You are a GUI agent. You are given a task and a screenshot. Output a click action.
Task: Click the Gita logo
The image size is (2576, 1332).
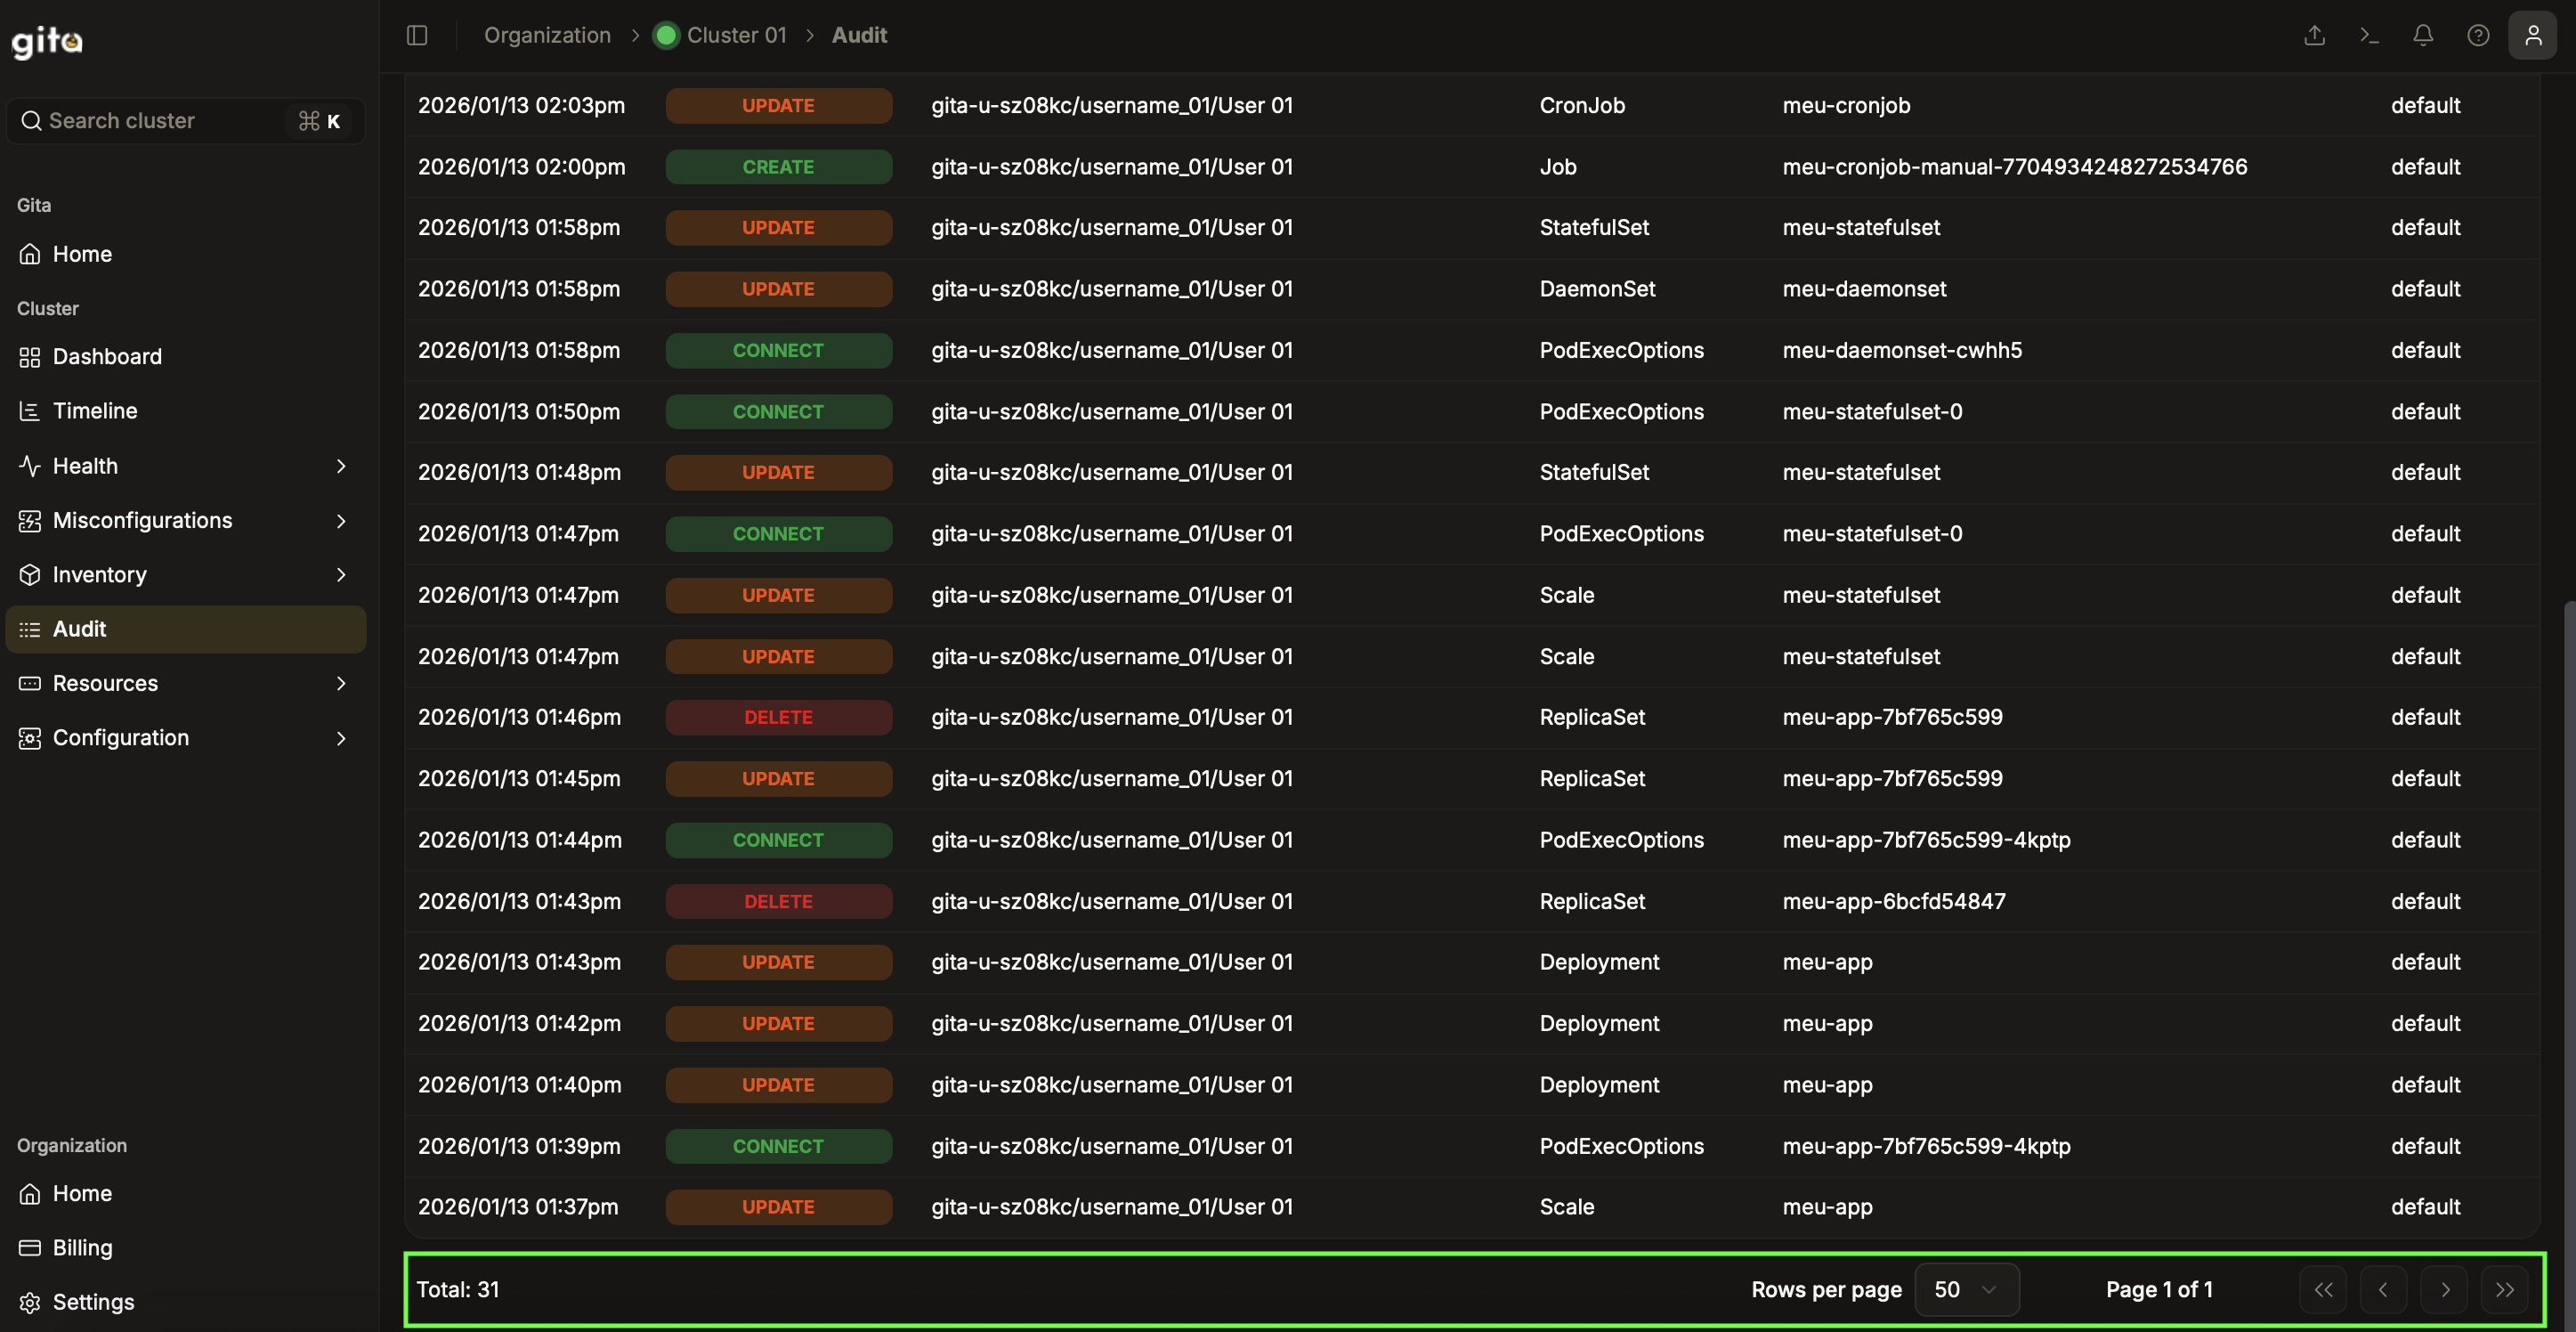pyautogui.click(x=47, y=41)
